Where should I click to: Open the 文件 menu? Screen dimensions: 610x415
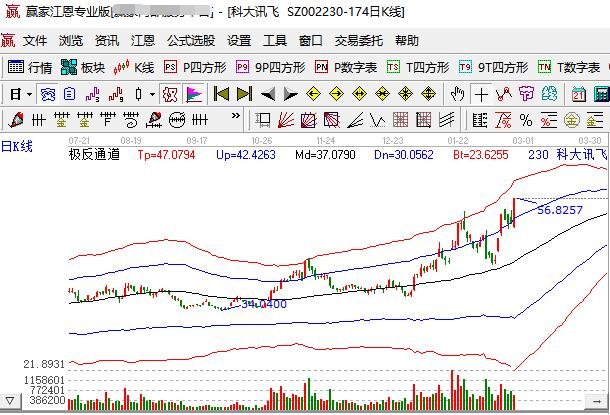(35, 40)
